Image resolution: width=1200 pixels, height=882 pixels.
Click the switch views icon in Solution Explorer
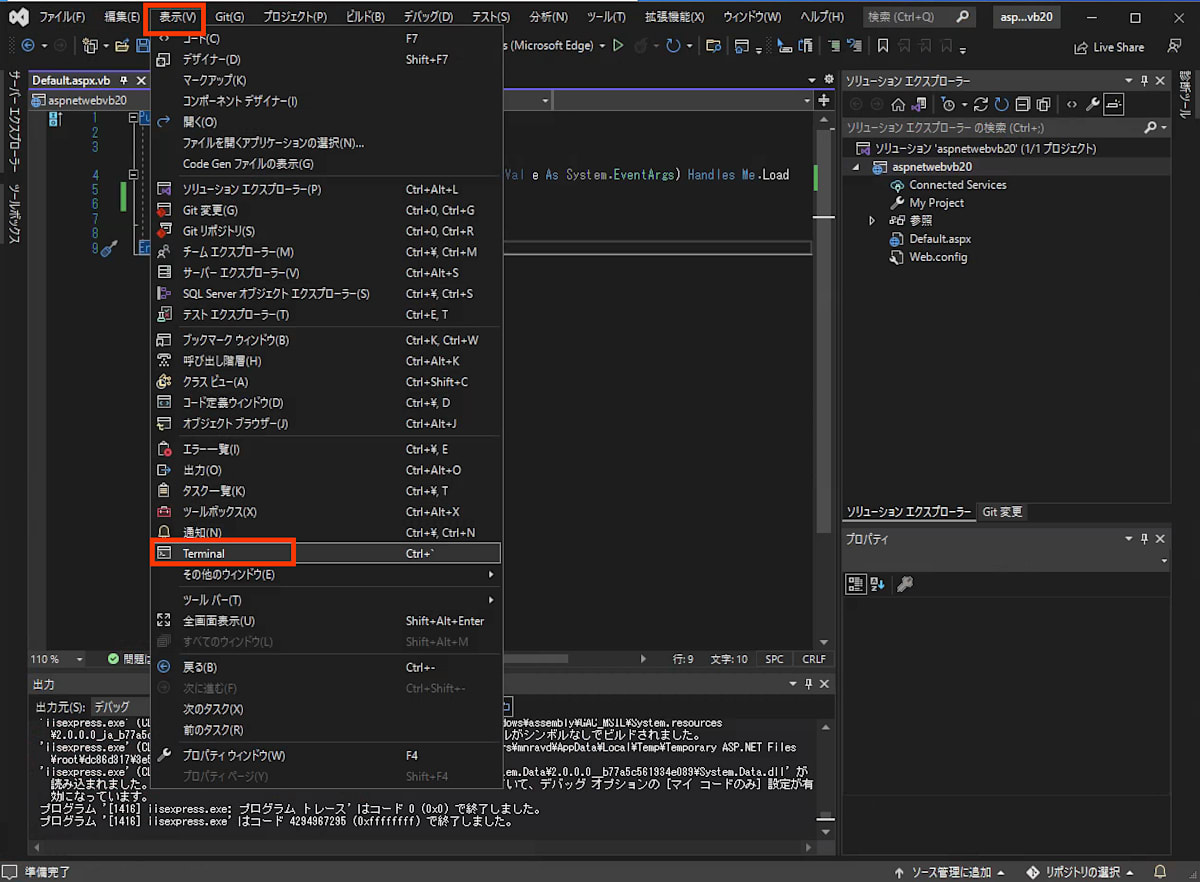[918, 104]
